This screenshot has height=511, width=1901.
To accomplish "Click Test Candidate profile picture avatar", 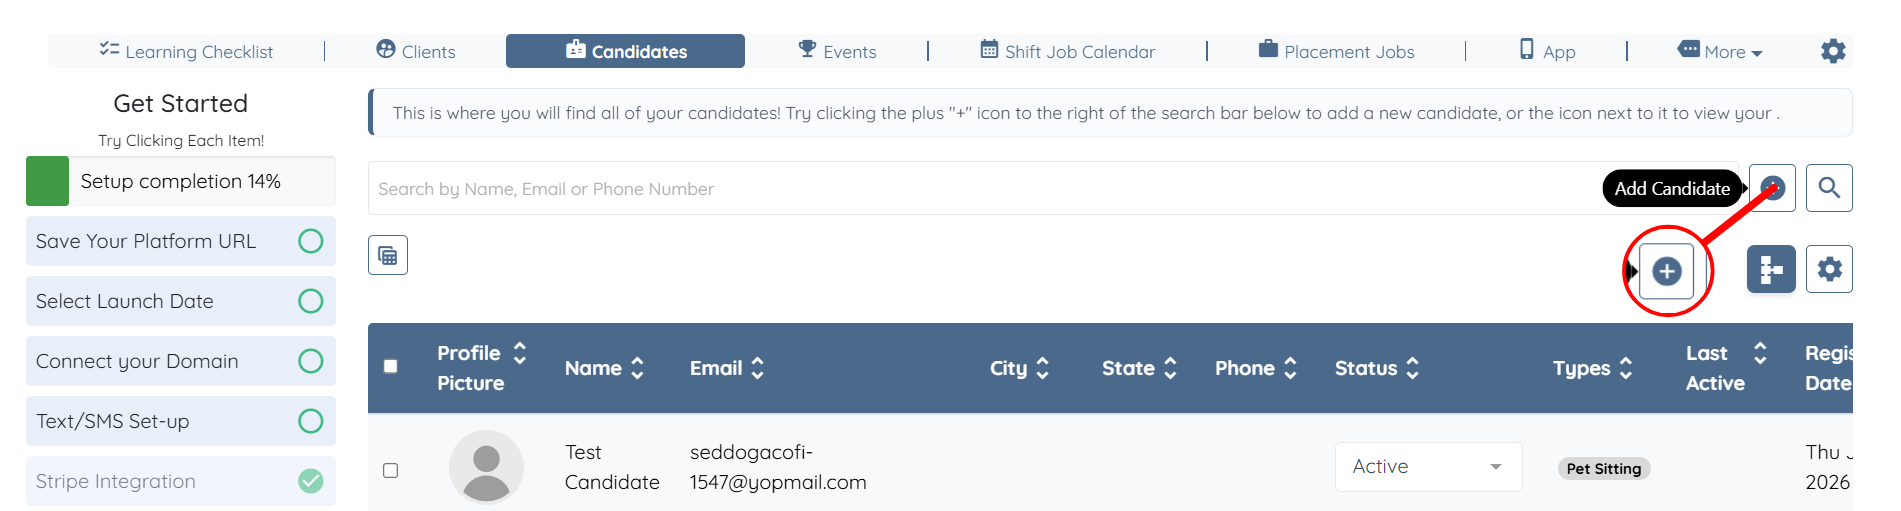I will (486, 467).
